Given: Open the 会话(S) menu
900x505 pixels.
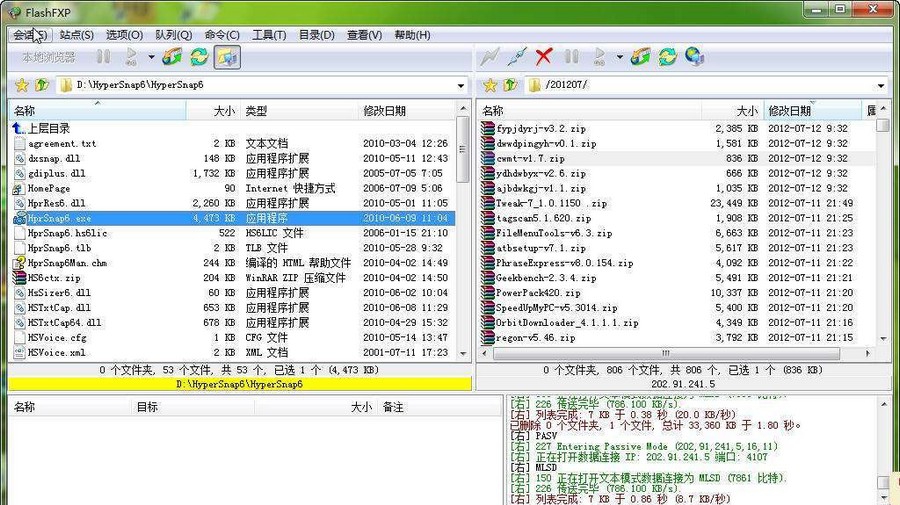Looking at the screenshot, I should point(30,35).
